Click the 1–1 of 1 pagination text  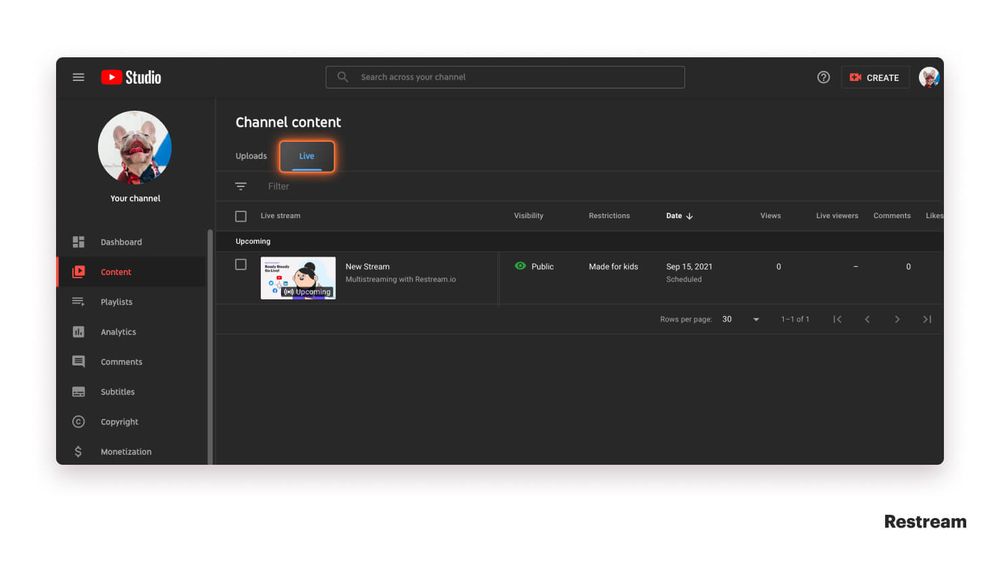pos(795,319)
